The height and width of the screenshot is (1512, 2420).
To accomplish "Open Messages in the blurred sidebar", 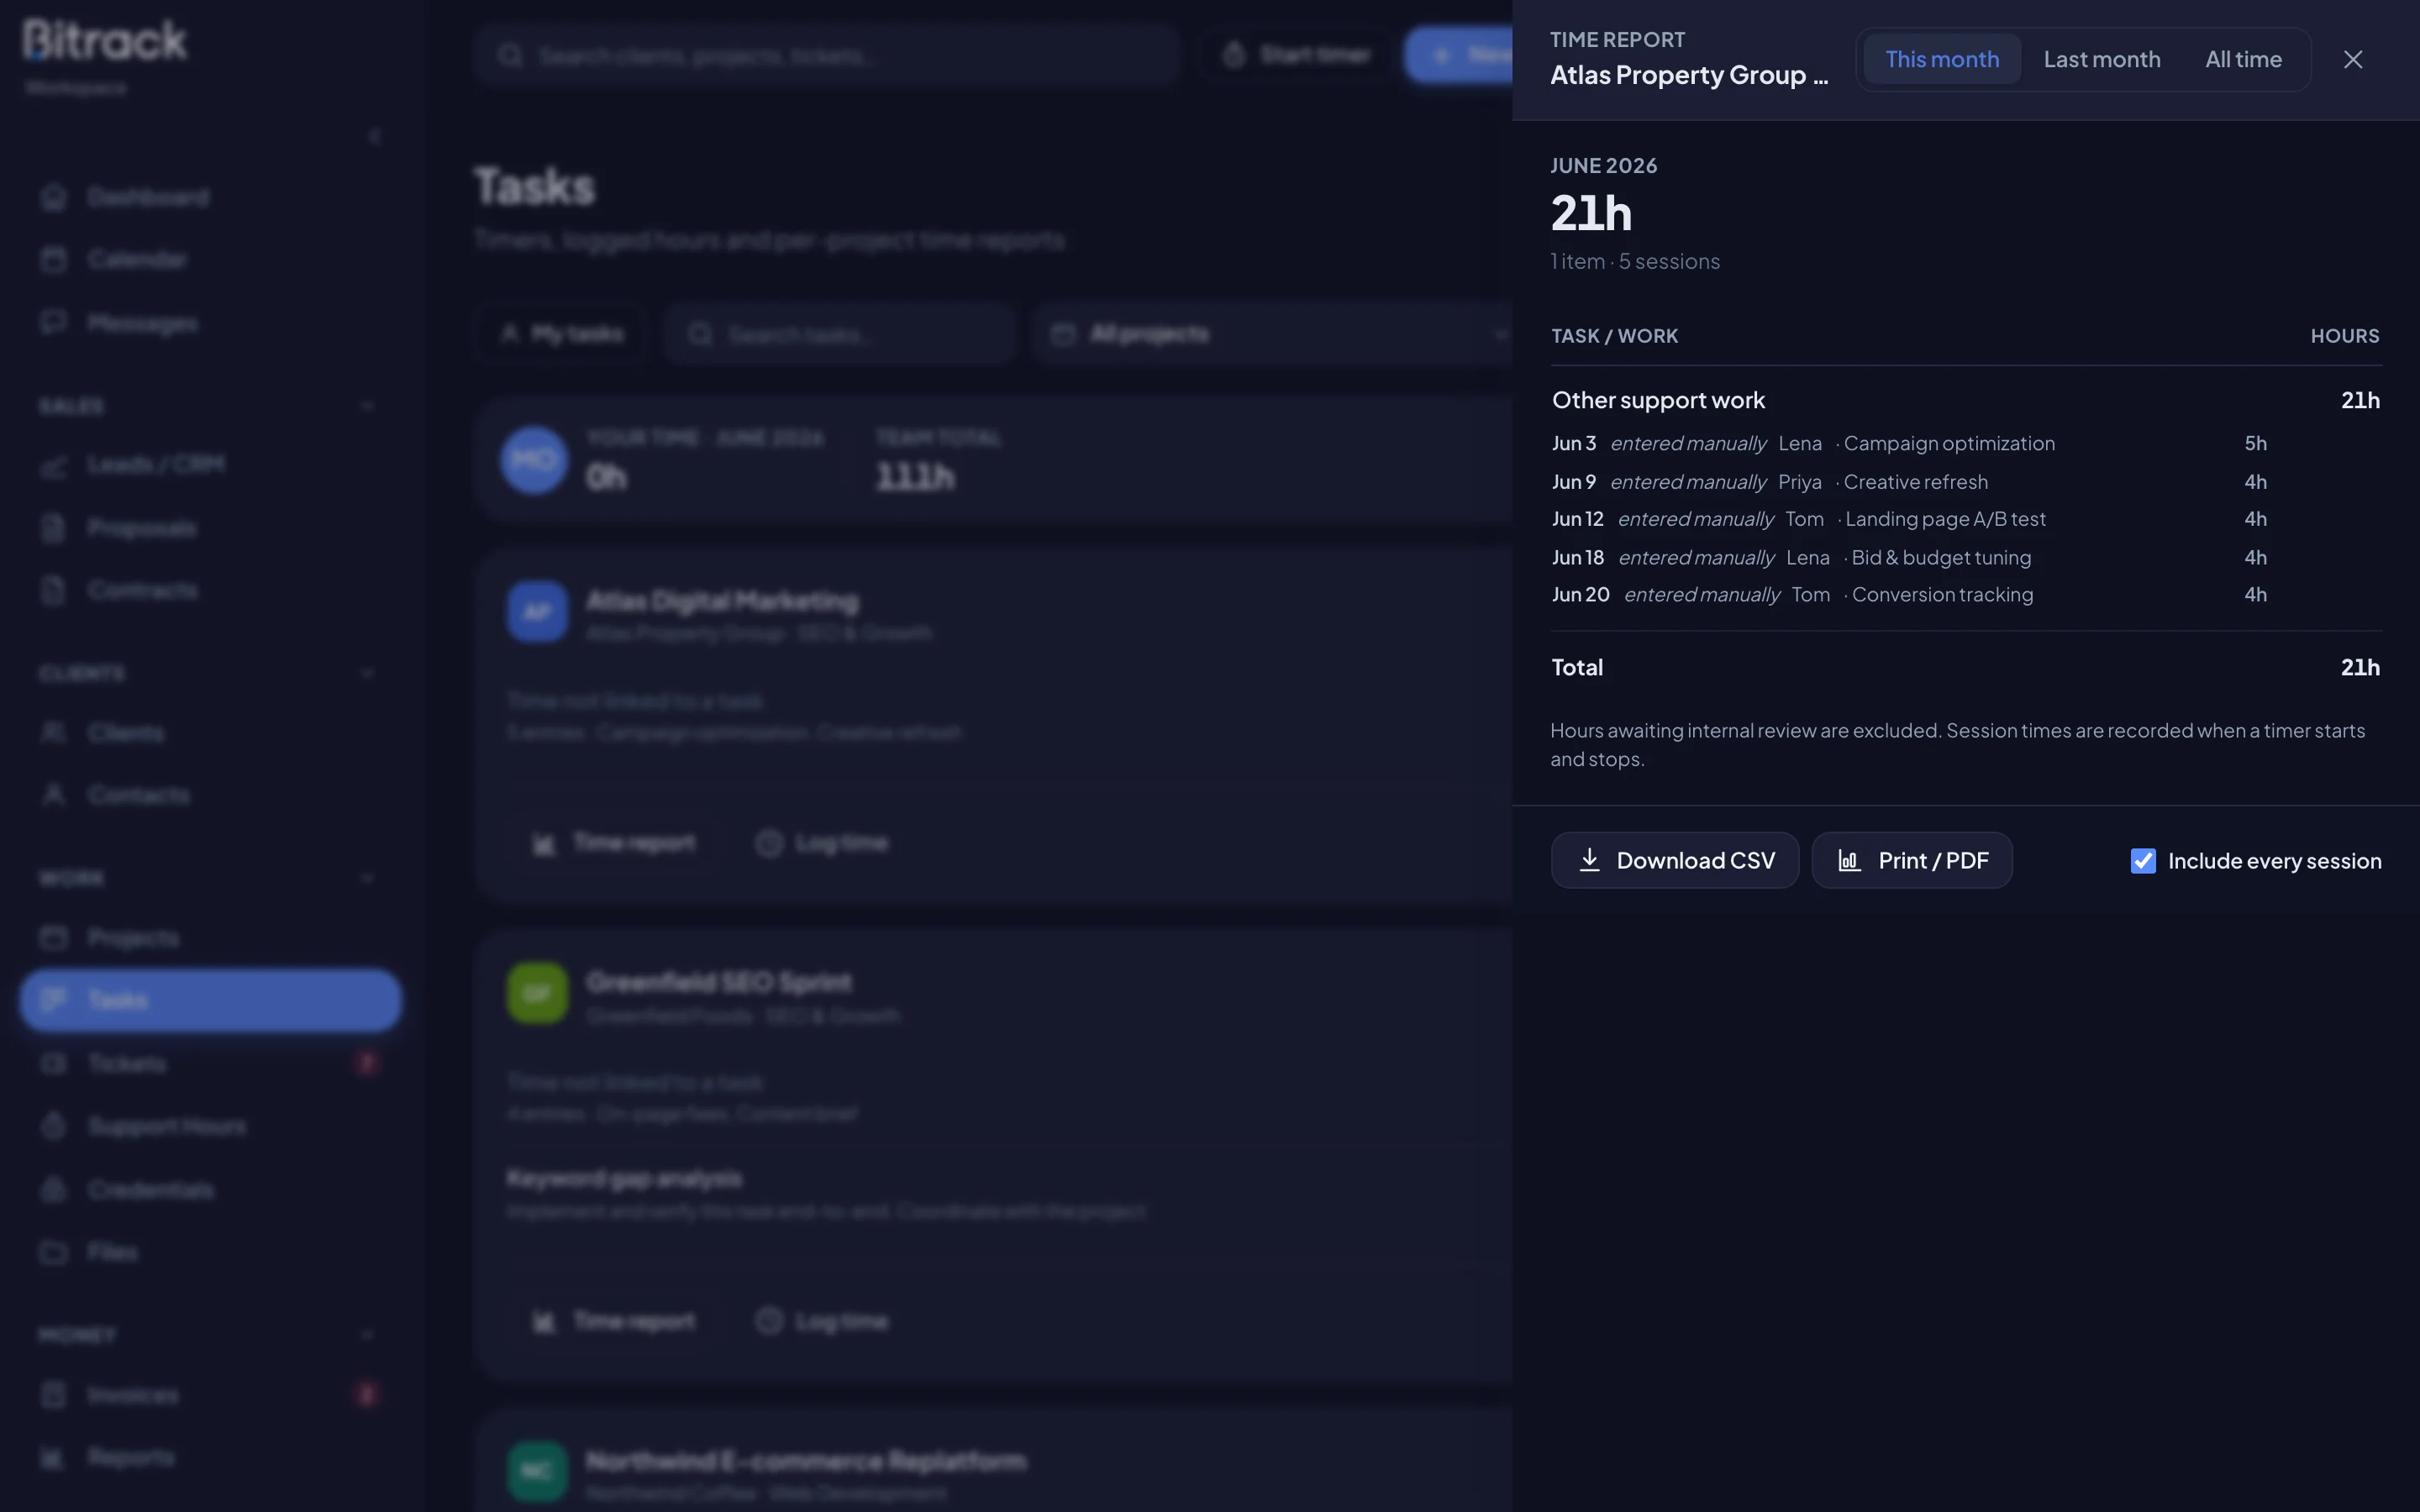I will tap(210, 323).
